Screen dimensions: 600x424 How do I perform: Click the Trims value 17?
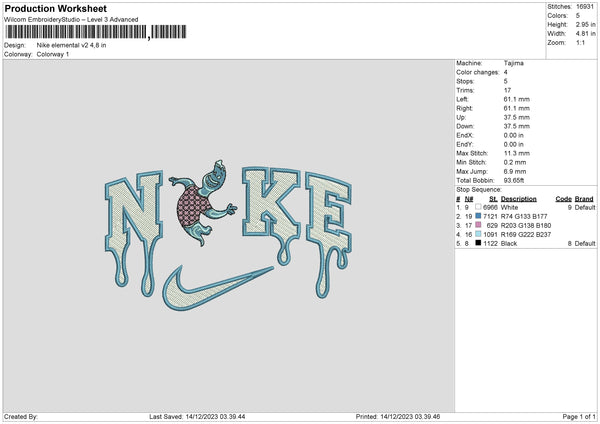point(507,90)
